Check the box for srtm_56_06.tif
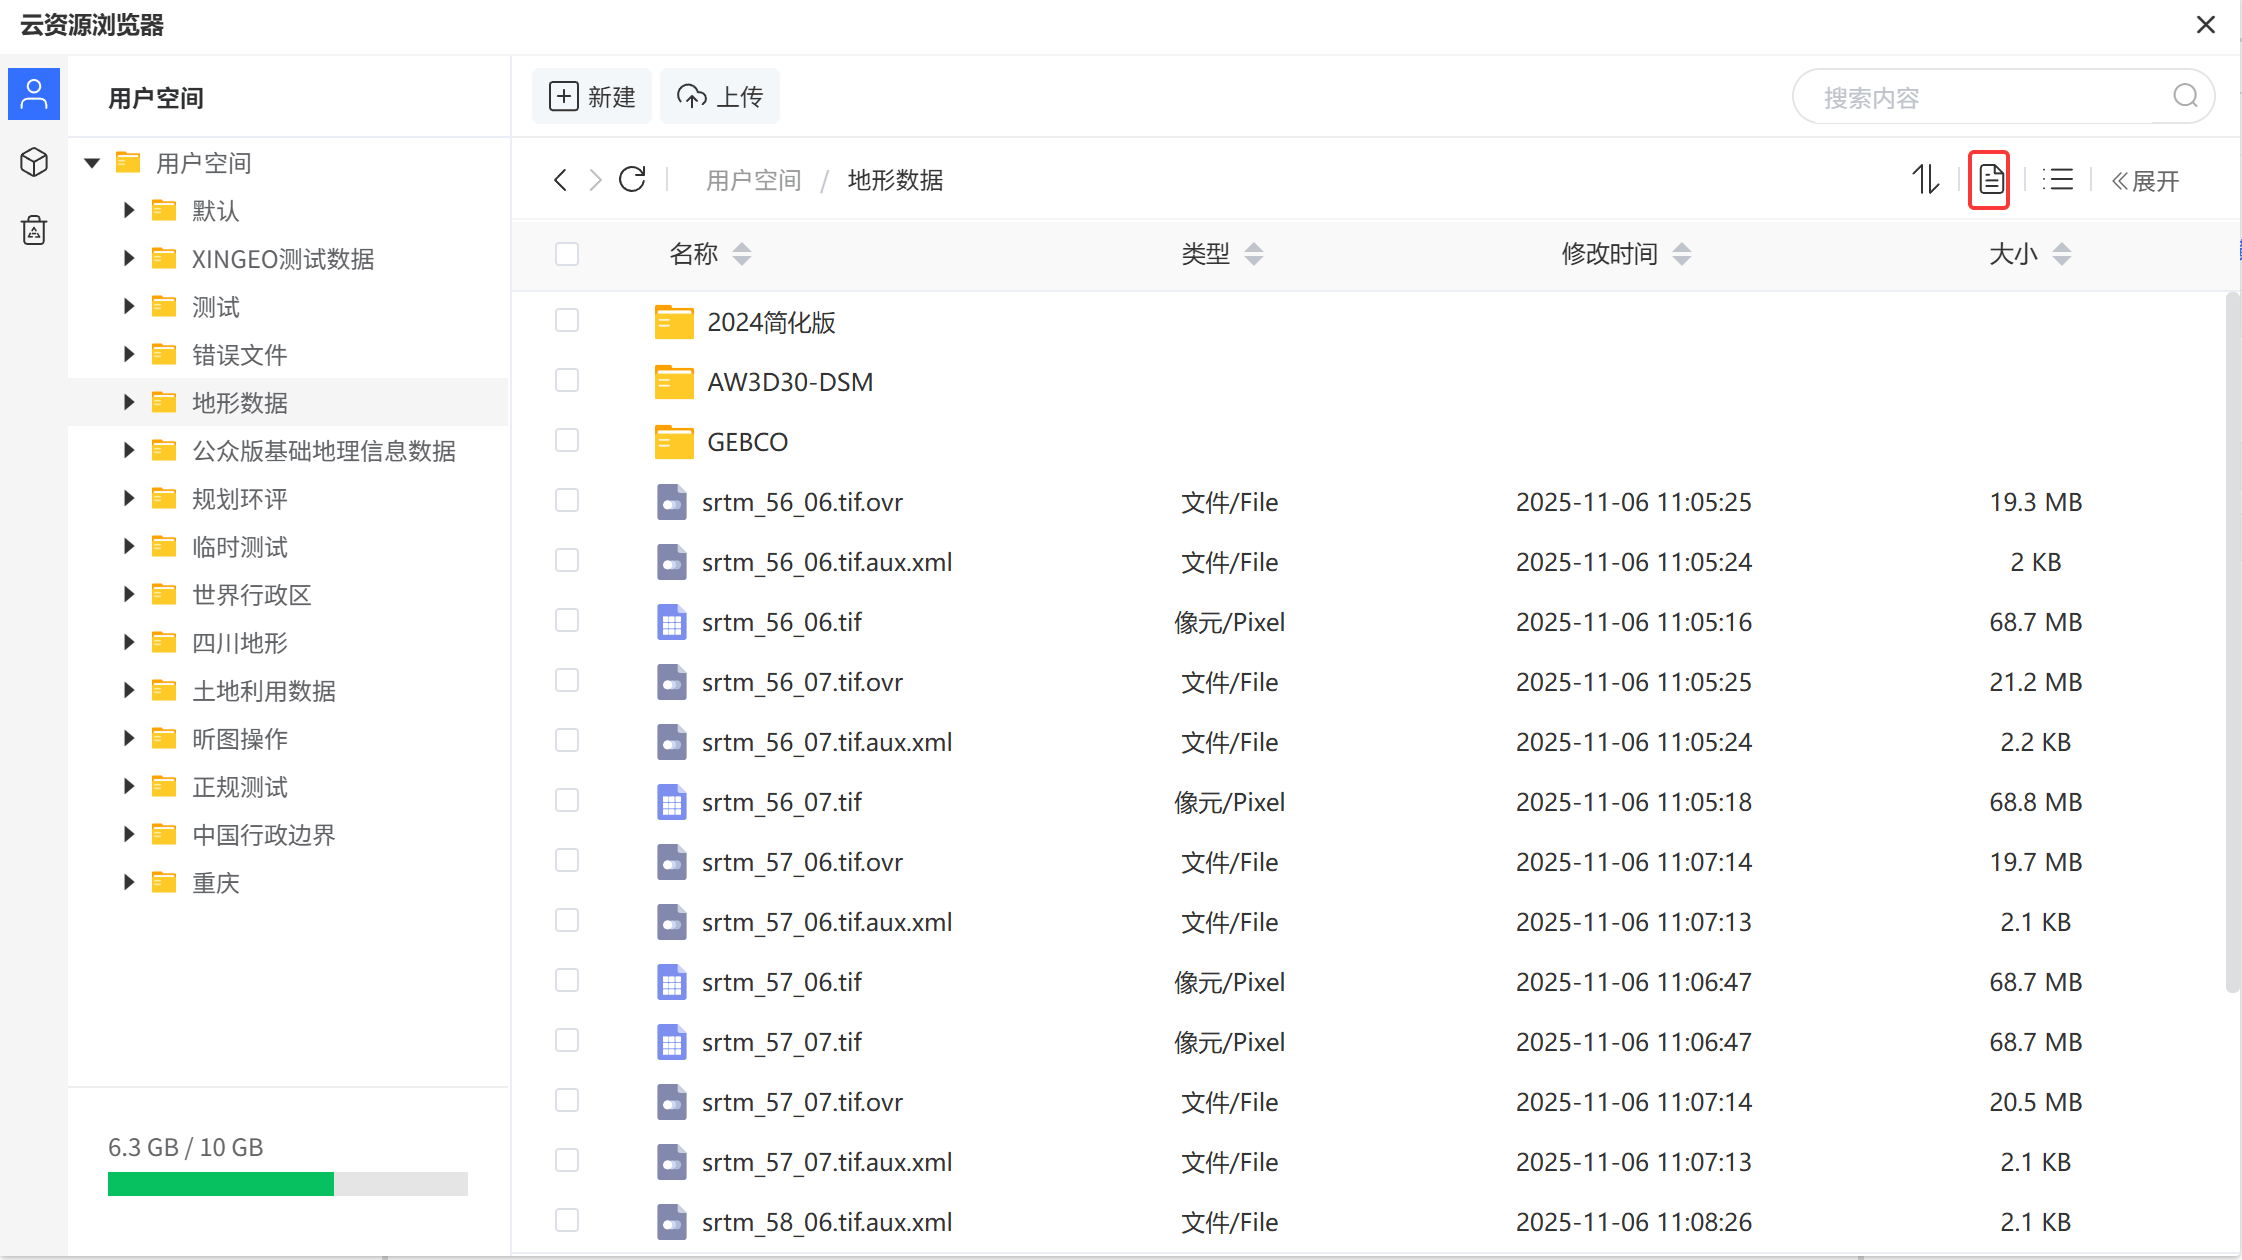The height and width of the screenshot is (1260, 2242). (x=567, y=621)
